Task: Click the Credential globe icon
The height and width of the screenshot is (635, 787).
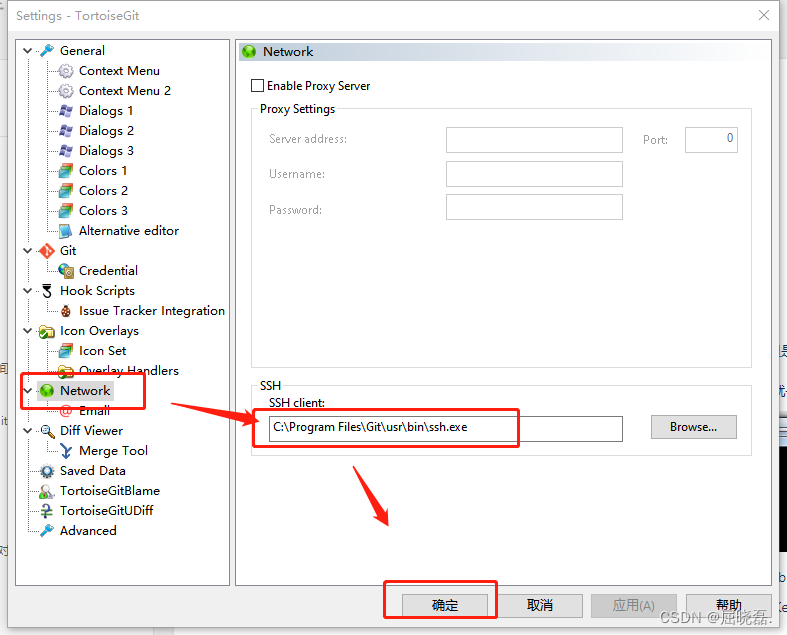Action: click(x=66, y=271)
